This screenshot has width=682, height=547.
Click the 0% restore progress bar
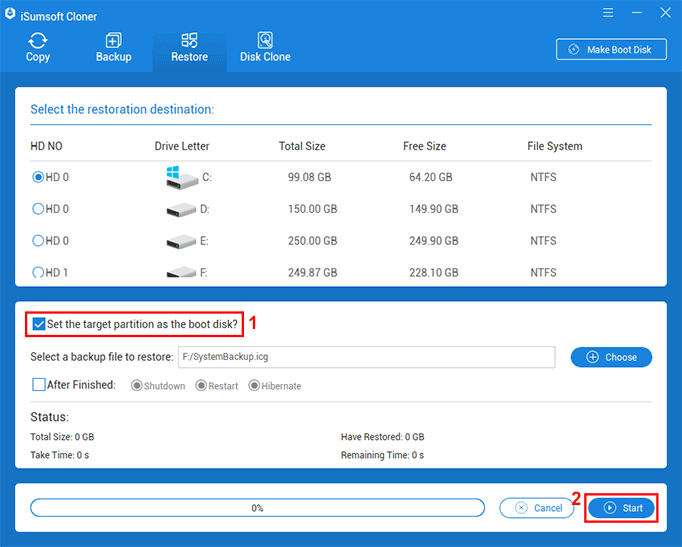pos(257,508)
